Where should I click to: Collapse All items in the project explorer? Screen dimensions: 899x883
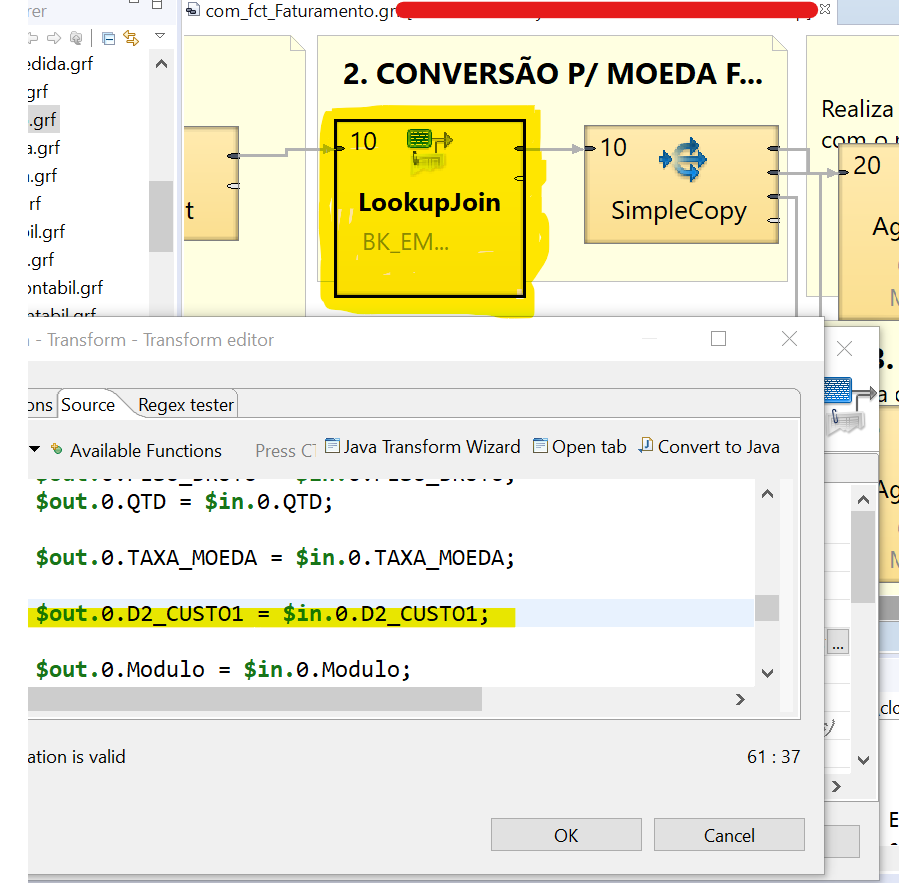108,38
